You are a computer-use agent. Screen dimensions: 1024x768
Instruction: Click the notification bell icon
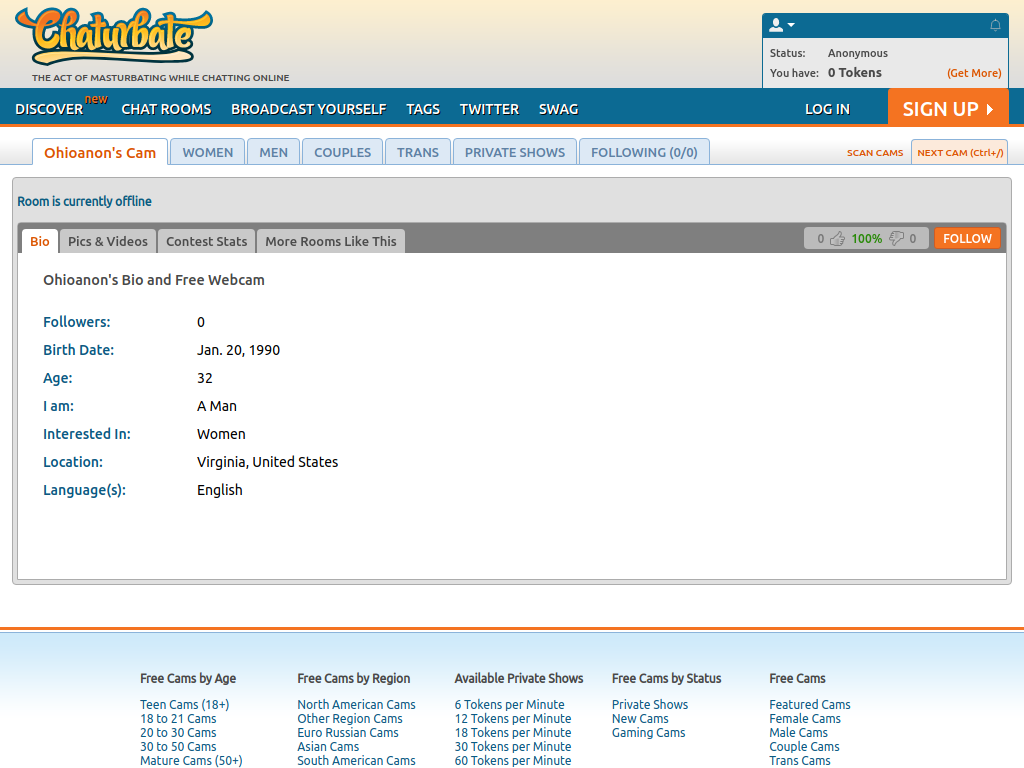point(995,25)
